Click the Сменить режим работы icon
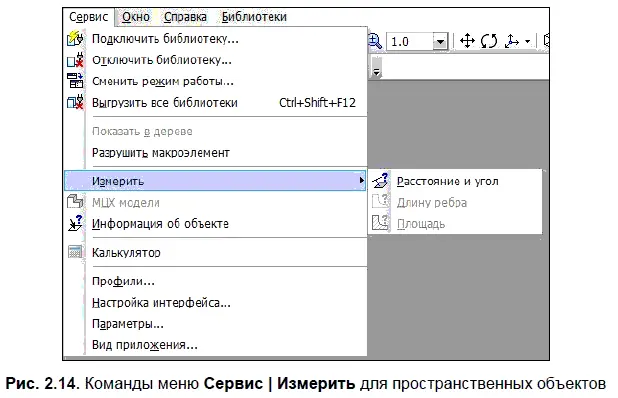618x398 pixels. coord(75,81)
